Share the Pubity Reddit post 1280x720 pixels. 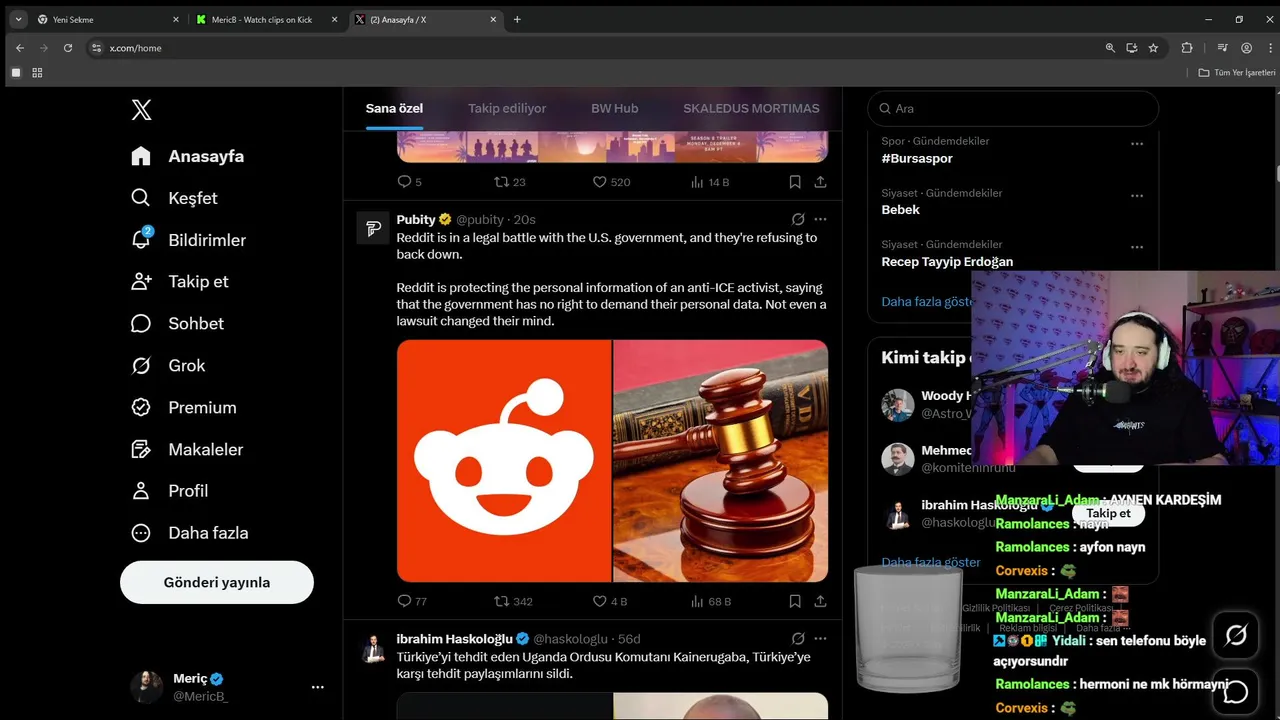820,601
